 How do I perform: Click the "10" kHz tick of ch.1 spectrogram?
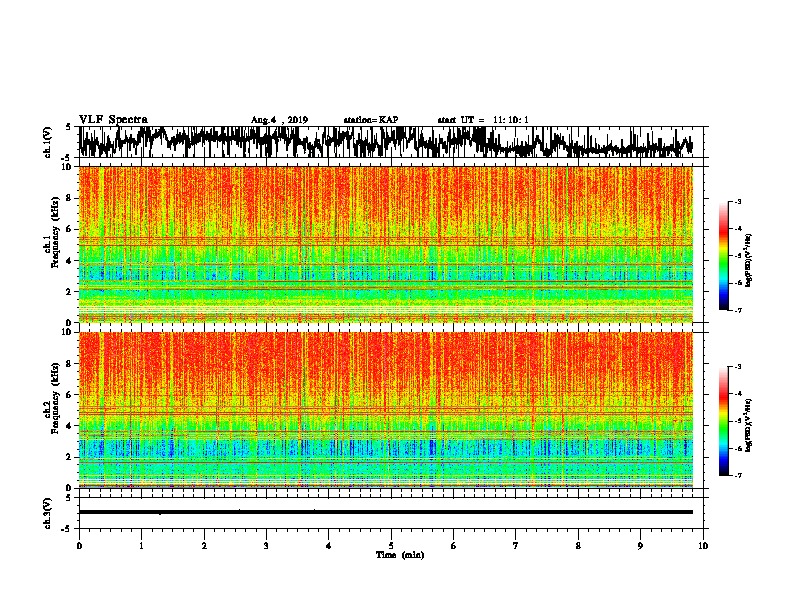pyautogui.click(x=69, y=167)
